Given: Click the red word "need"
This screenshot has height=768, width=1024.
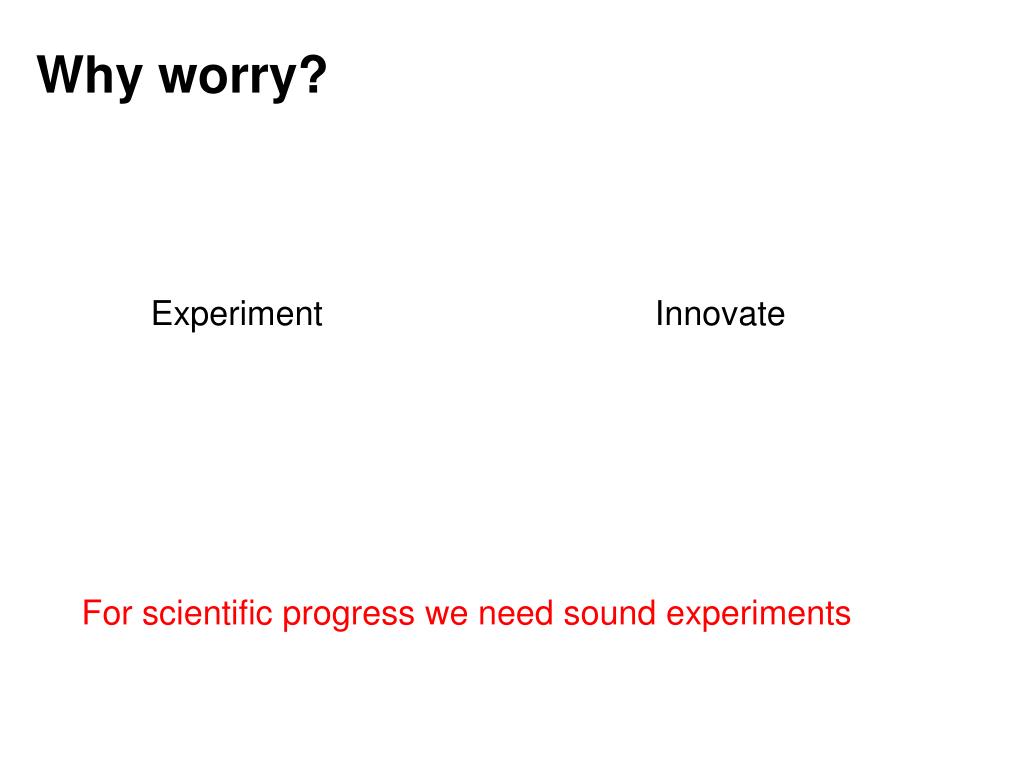Looking at the screenshot, I should pos(517,613).
